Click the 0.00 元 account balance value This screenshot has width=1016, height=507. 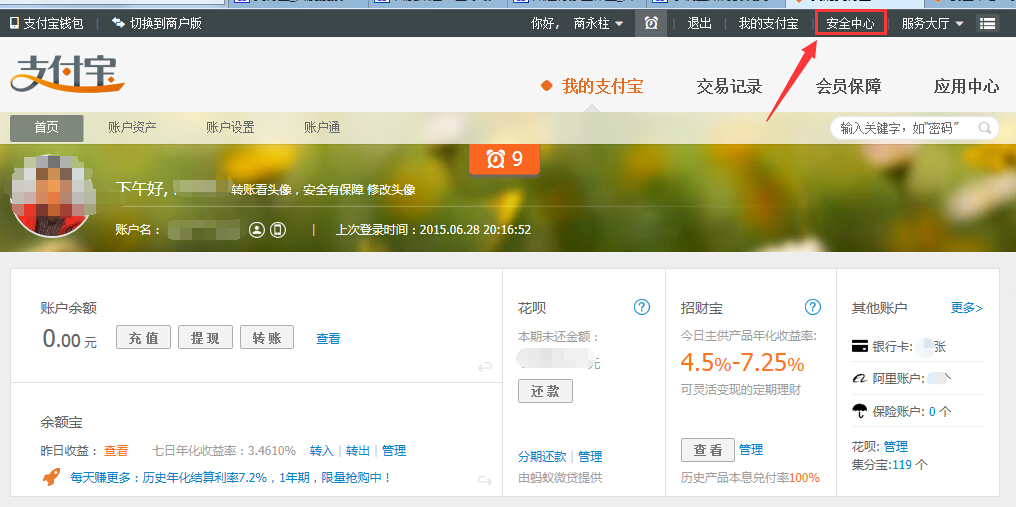69,339
